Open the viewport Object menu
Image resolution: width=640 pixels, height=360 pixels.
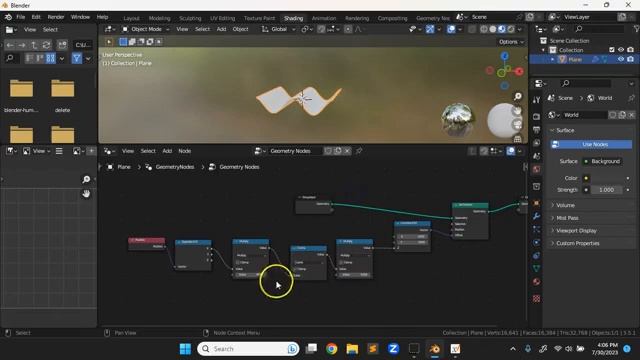tap(240, 29)
